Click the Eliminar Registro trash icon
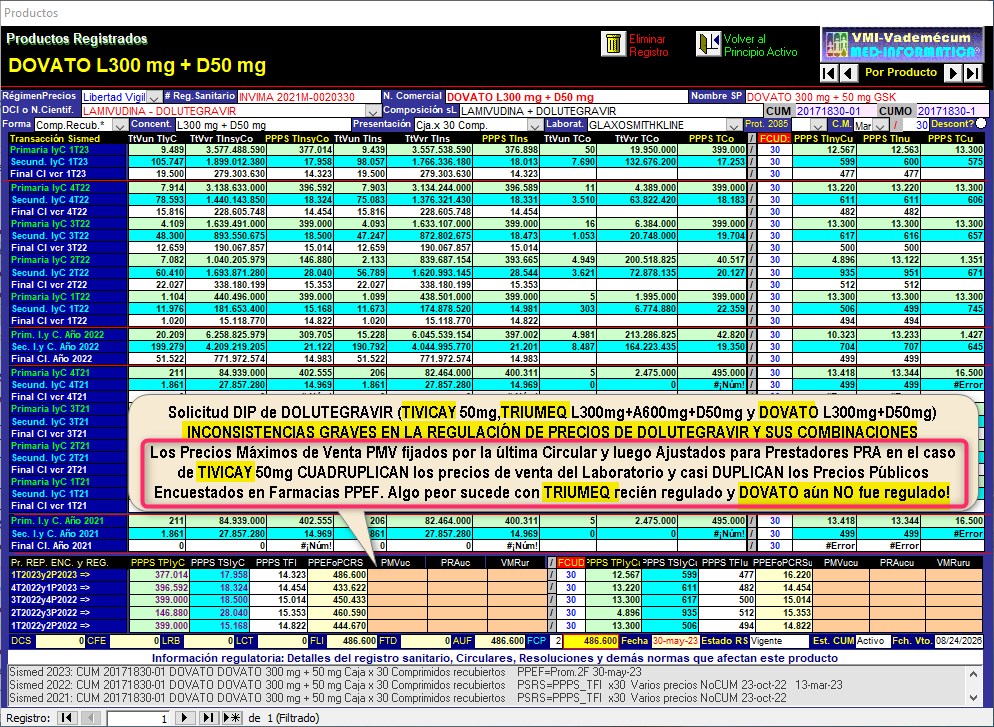The height and width of the screenshot is (727, 994). click(x=611, y=45)
